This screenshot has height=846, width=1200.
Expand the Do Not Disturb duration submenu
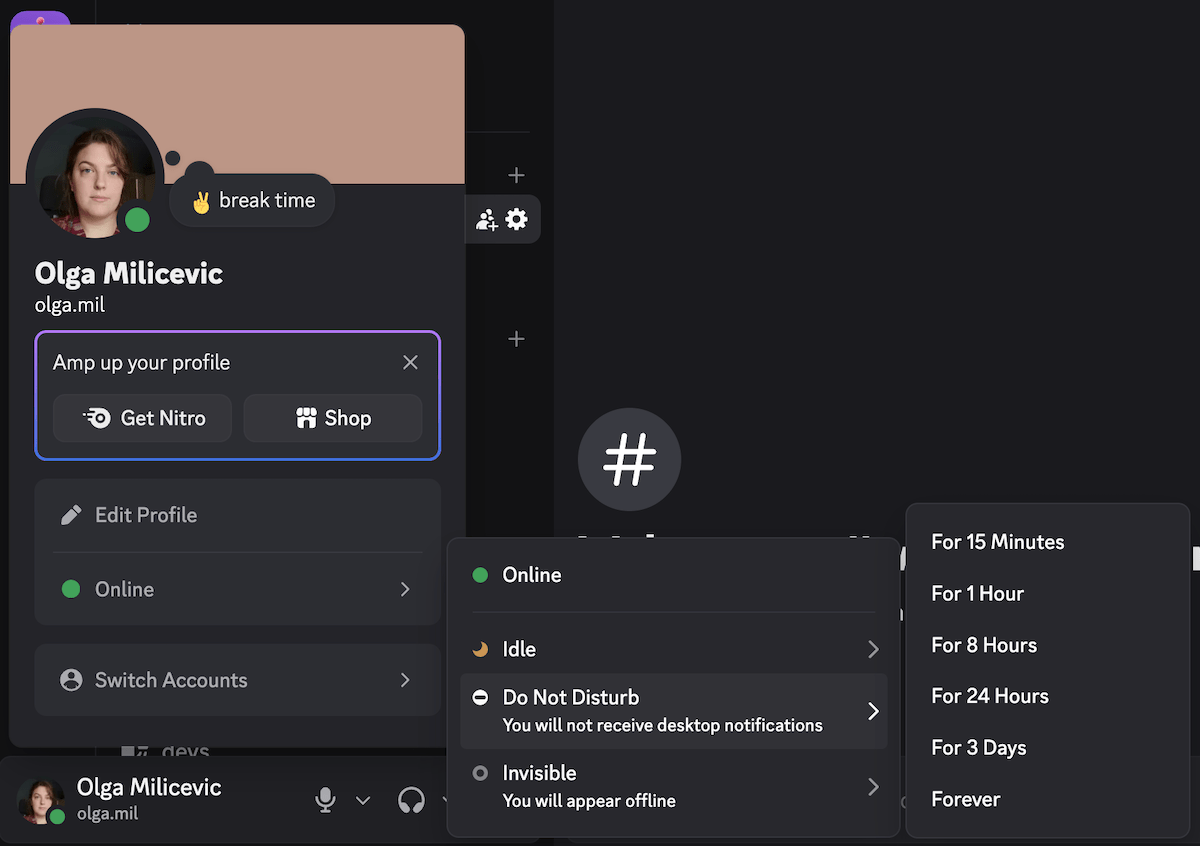873,710
